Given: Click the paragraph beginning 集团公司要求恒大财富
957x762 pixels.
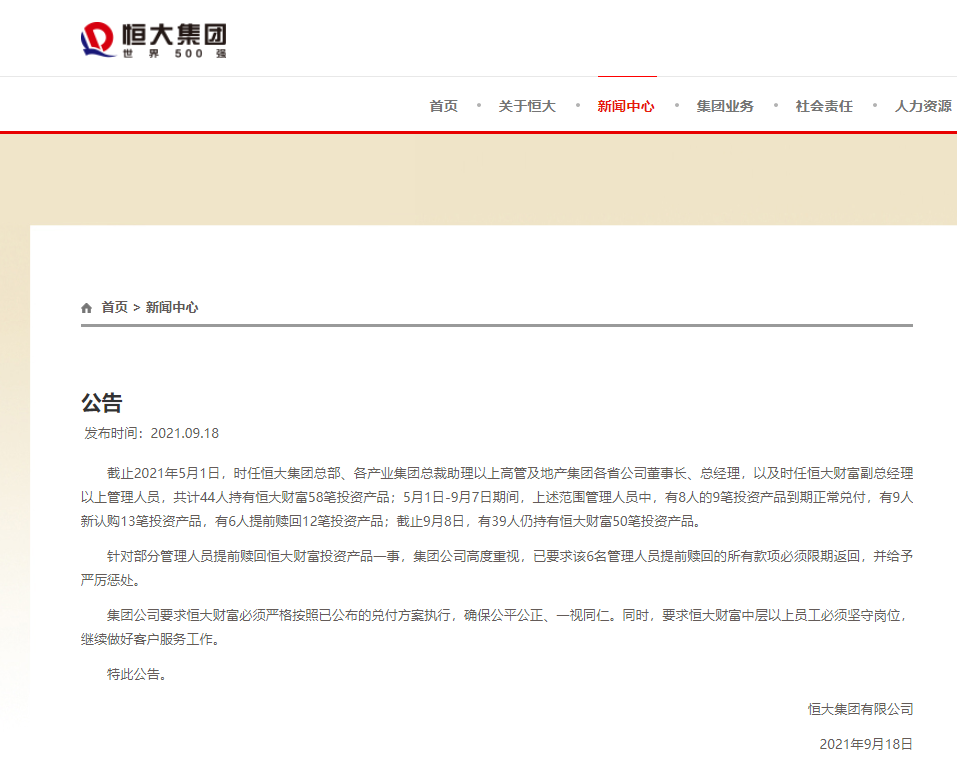Looking at the screenshot, I should (496, 627).
